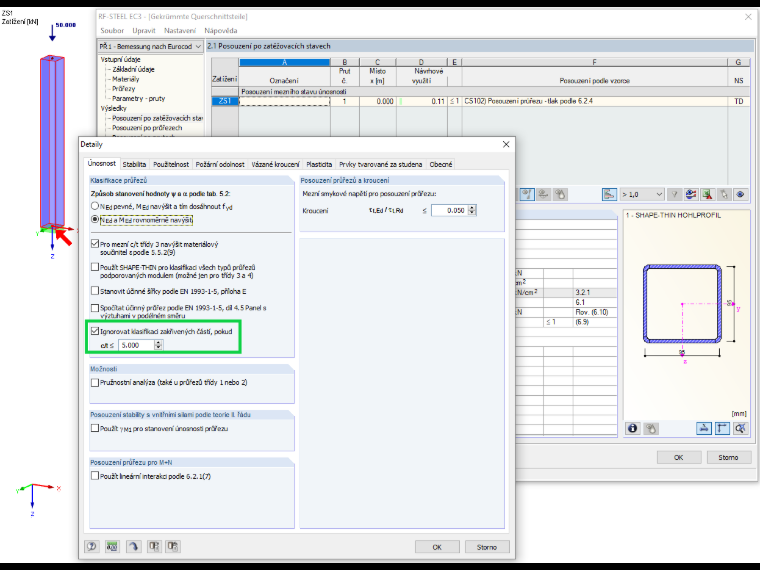The width and height of the screenshot is (760, 570).
Task: Open the PŘ1 - Bemessung nach Eurocod dropdown
Action: (x=150, y=47)
